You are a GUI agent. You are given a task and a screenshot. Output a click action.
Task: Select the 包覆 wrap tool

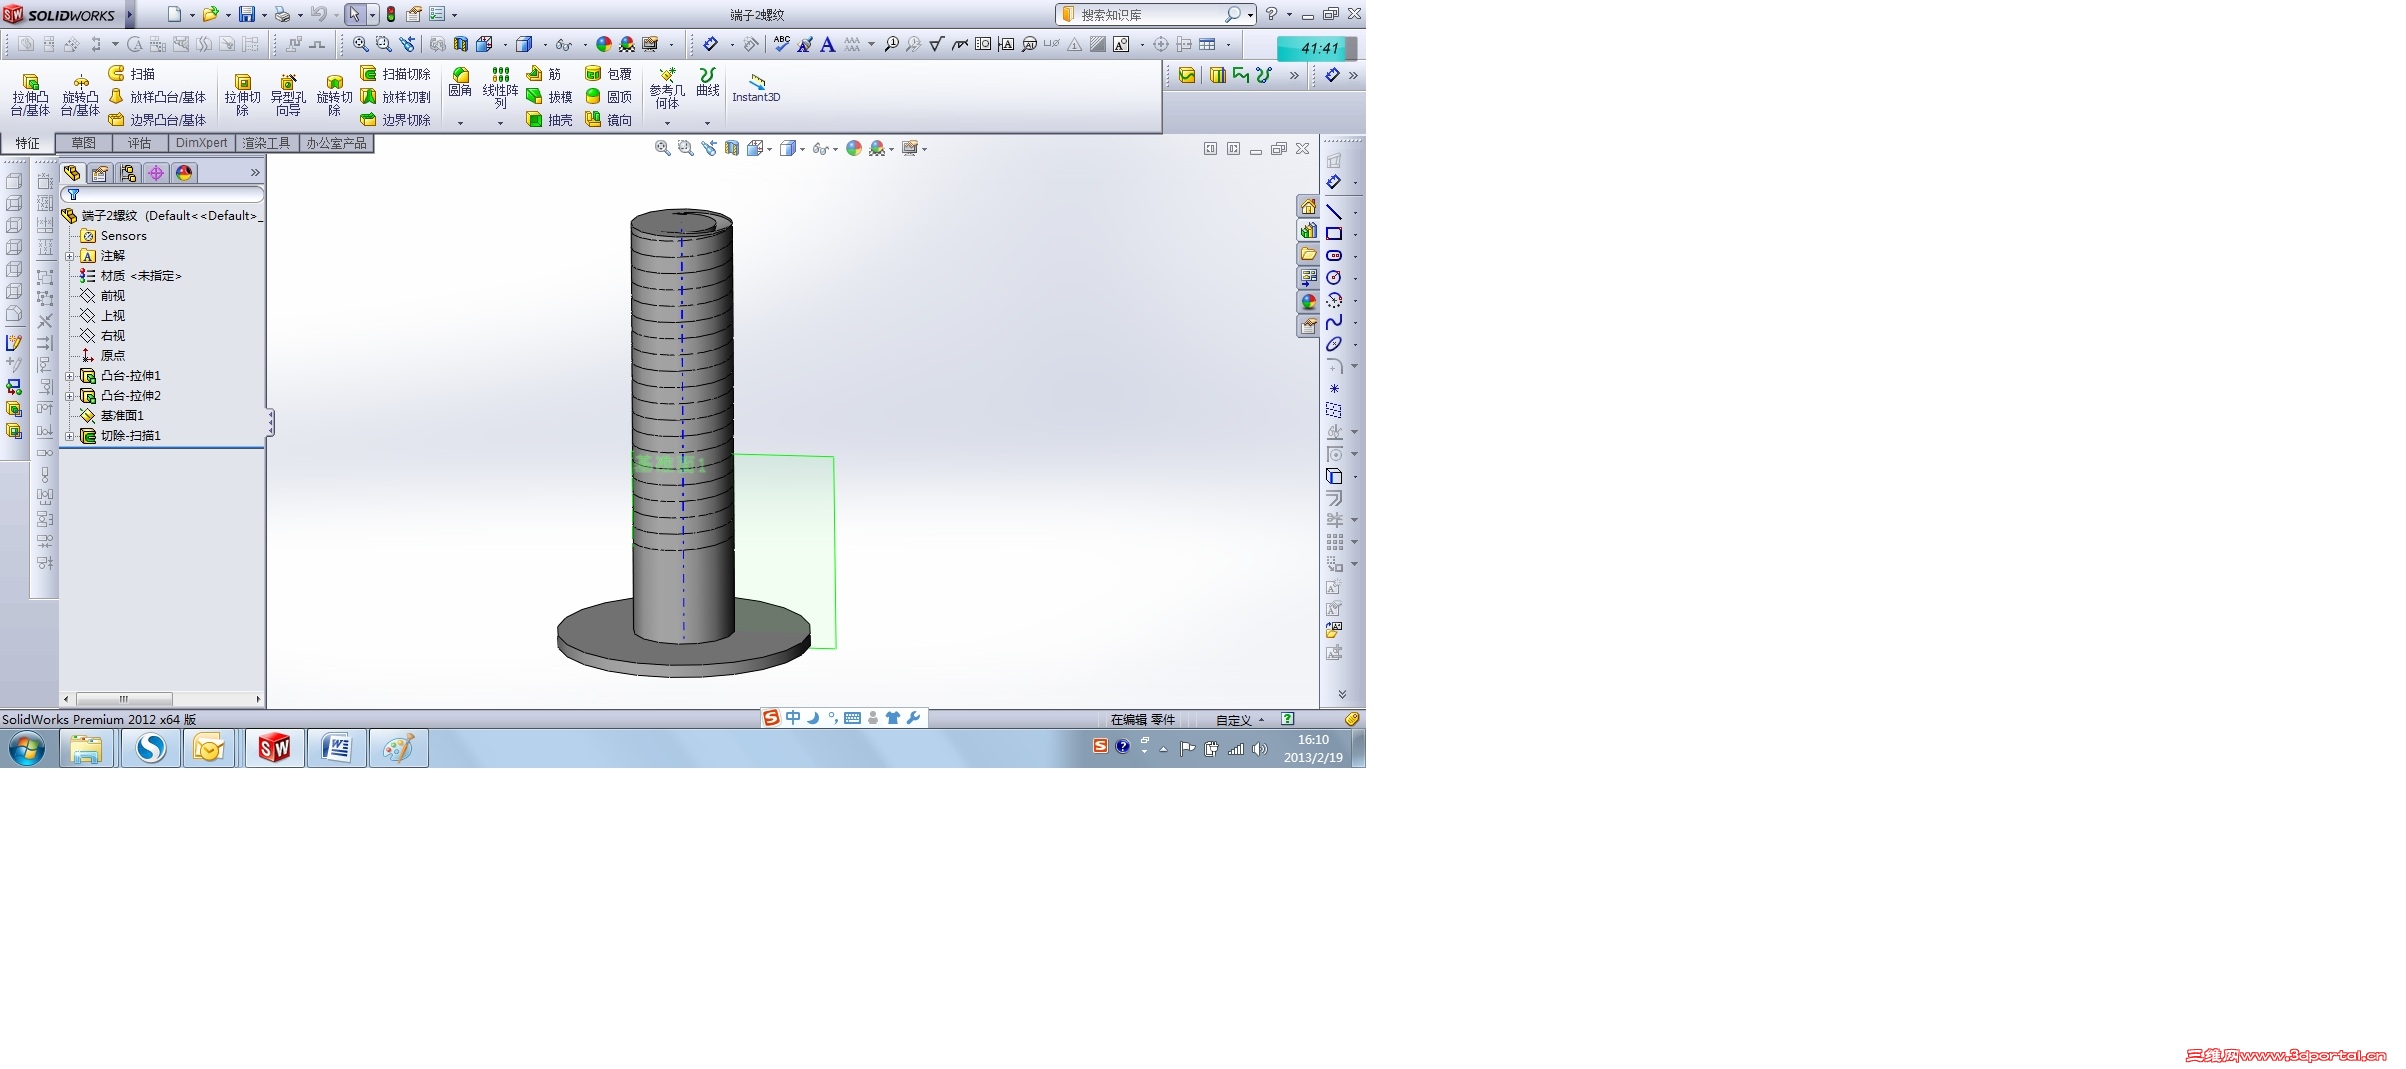608,74
